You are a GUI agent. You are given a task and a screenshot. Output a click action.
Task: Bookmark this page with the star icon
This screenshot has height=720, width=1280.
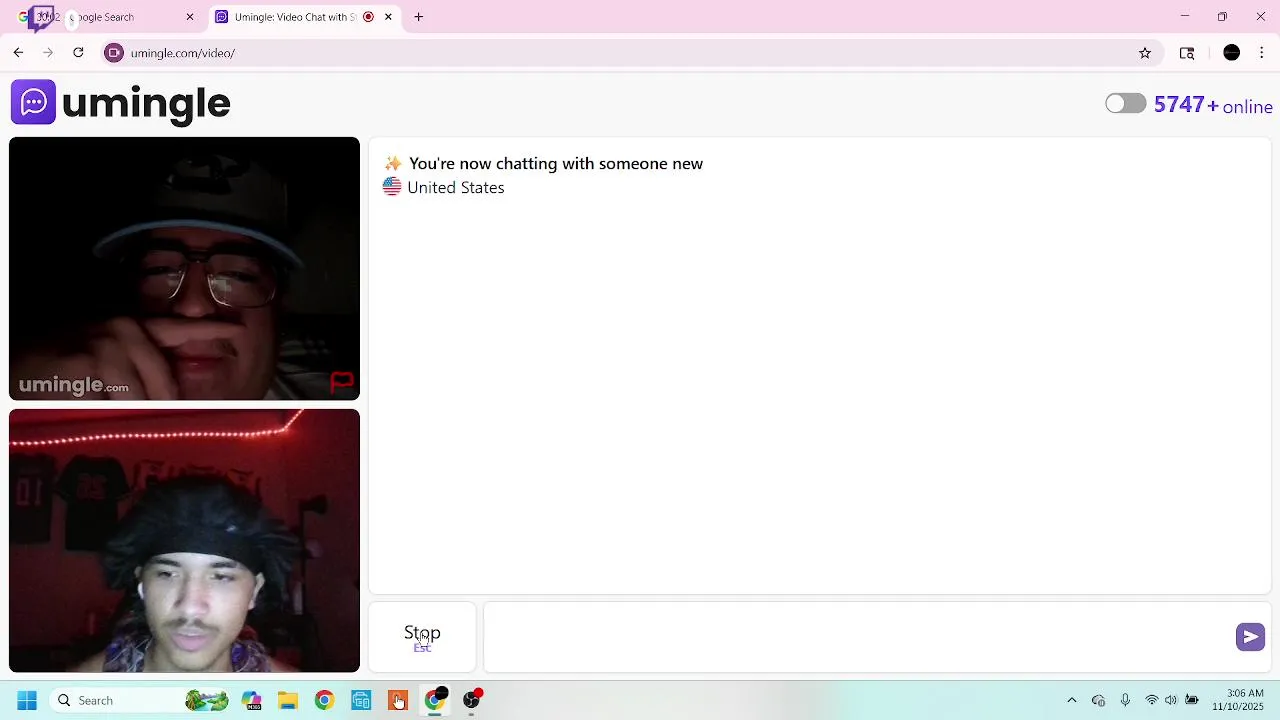pyautogui.click(x=1145, y=53)
